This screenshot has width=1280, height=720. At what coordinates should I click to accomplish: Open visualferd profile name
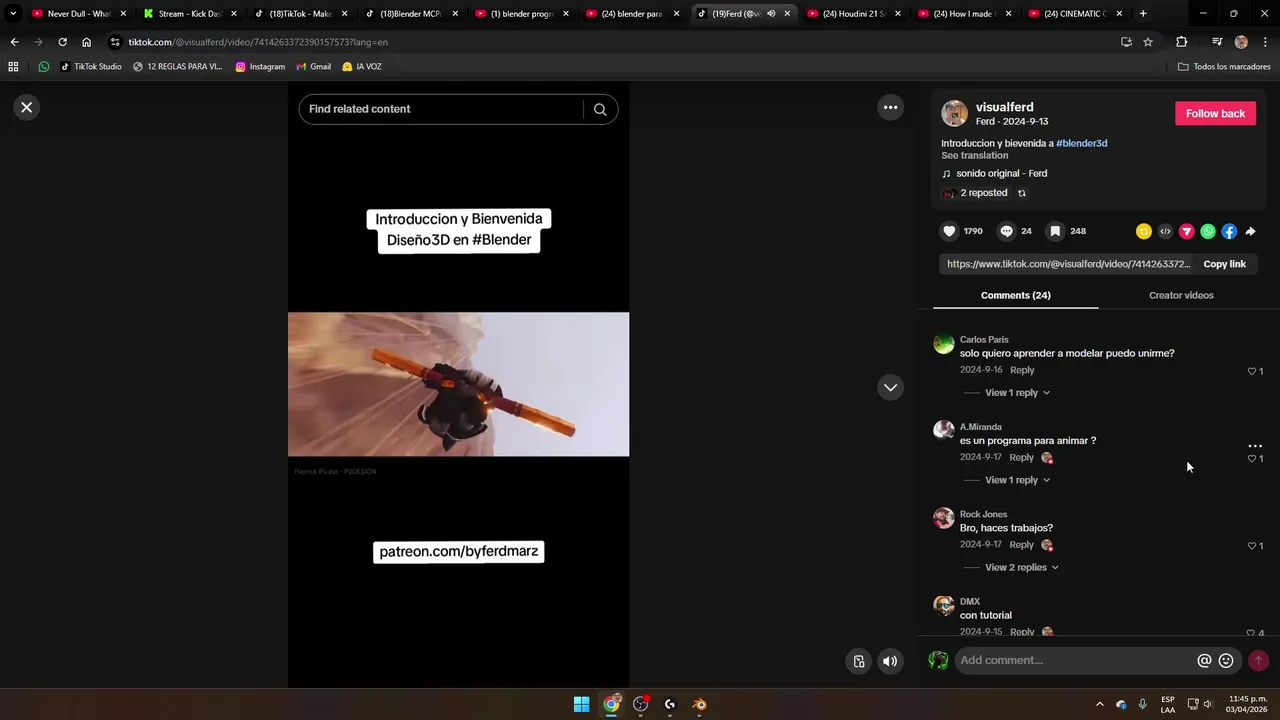pos(1004,107)
